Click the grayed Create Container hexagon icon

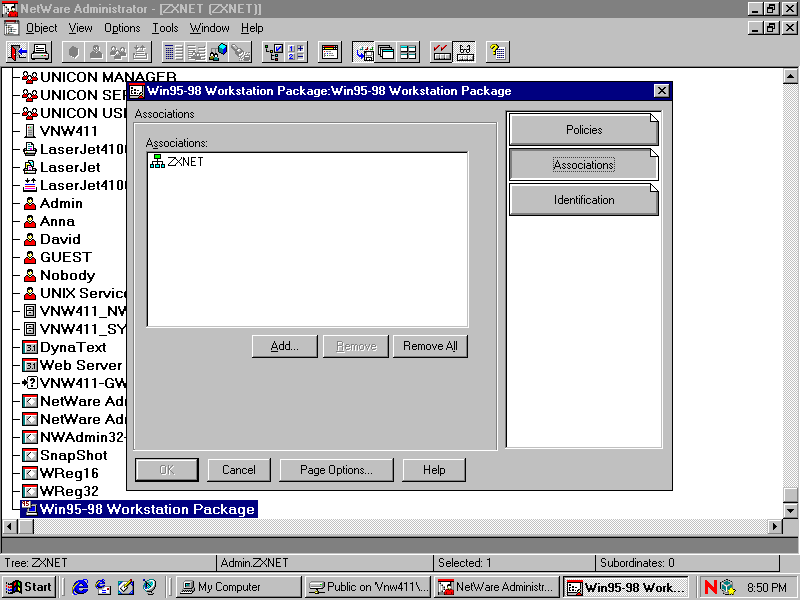coord(73,52)
